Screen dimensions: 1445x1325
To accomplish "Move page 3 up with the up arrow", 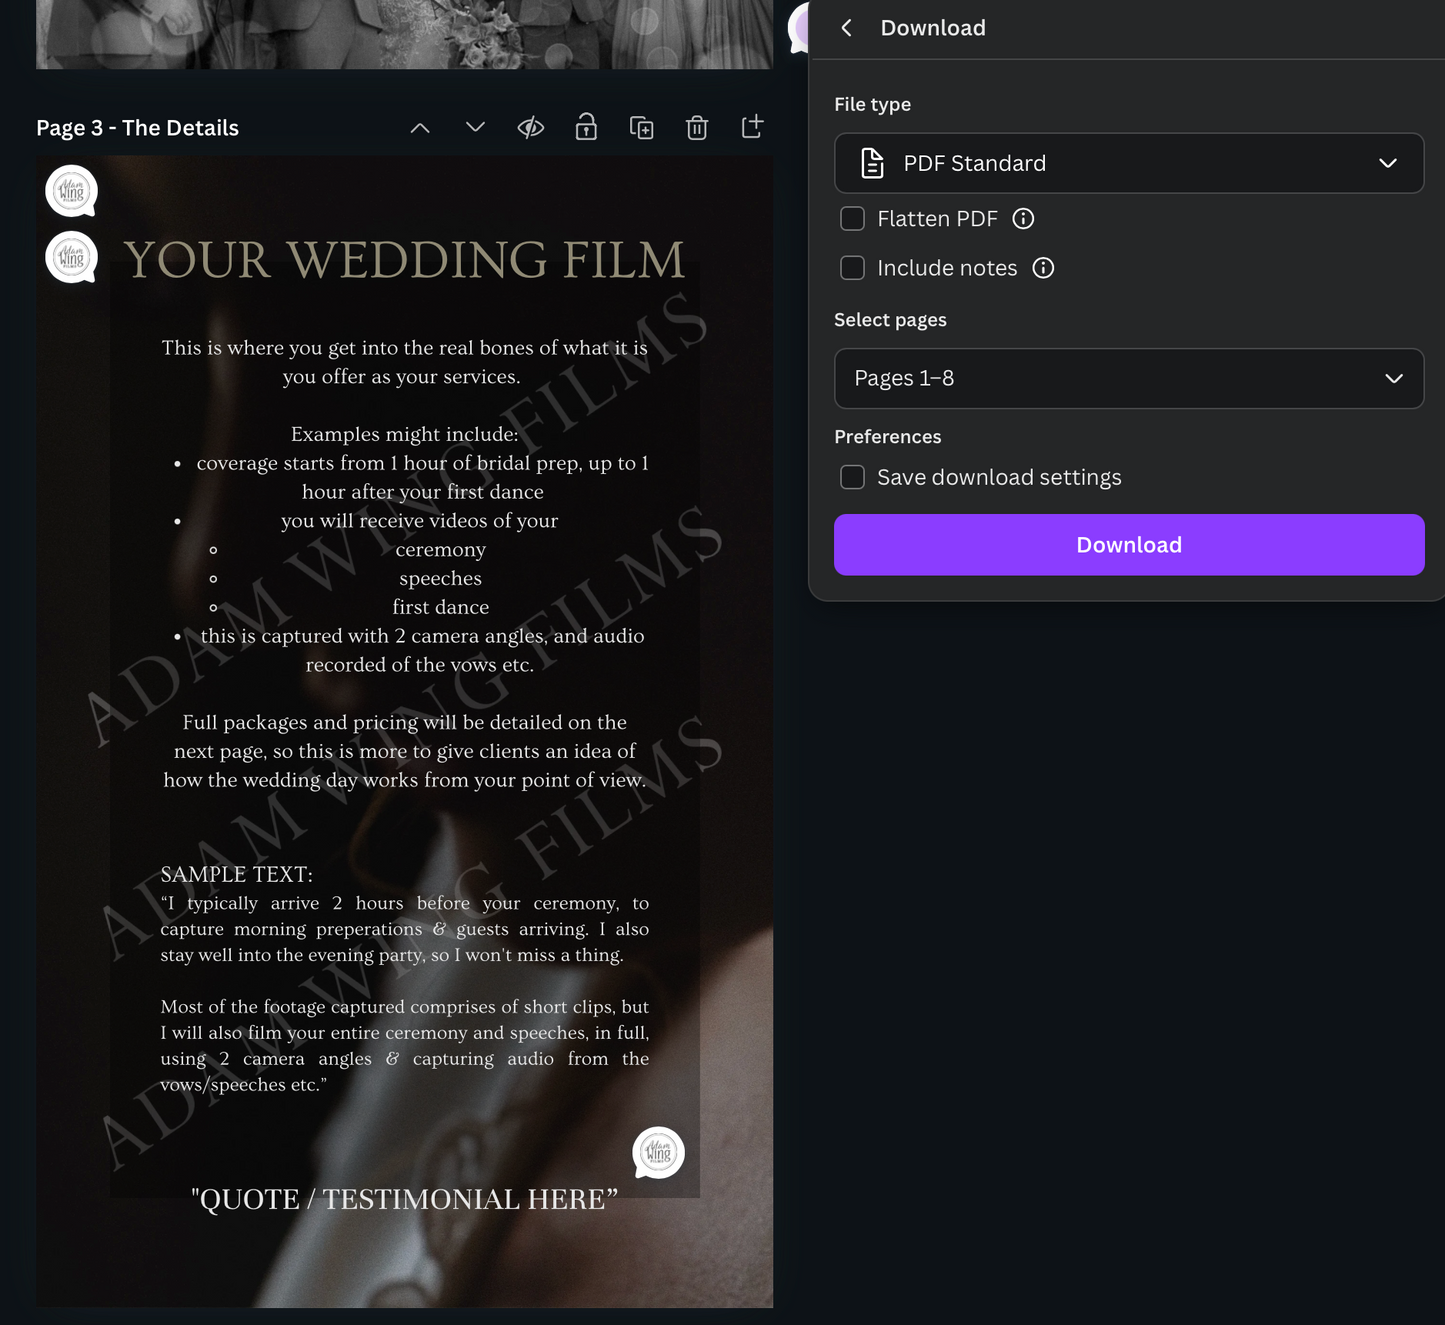I will [x=420, y=128].
